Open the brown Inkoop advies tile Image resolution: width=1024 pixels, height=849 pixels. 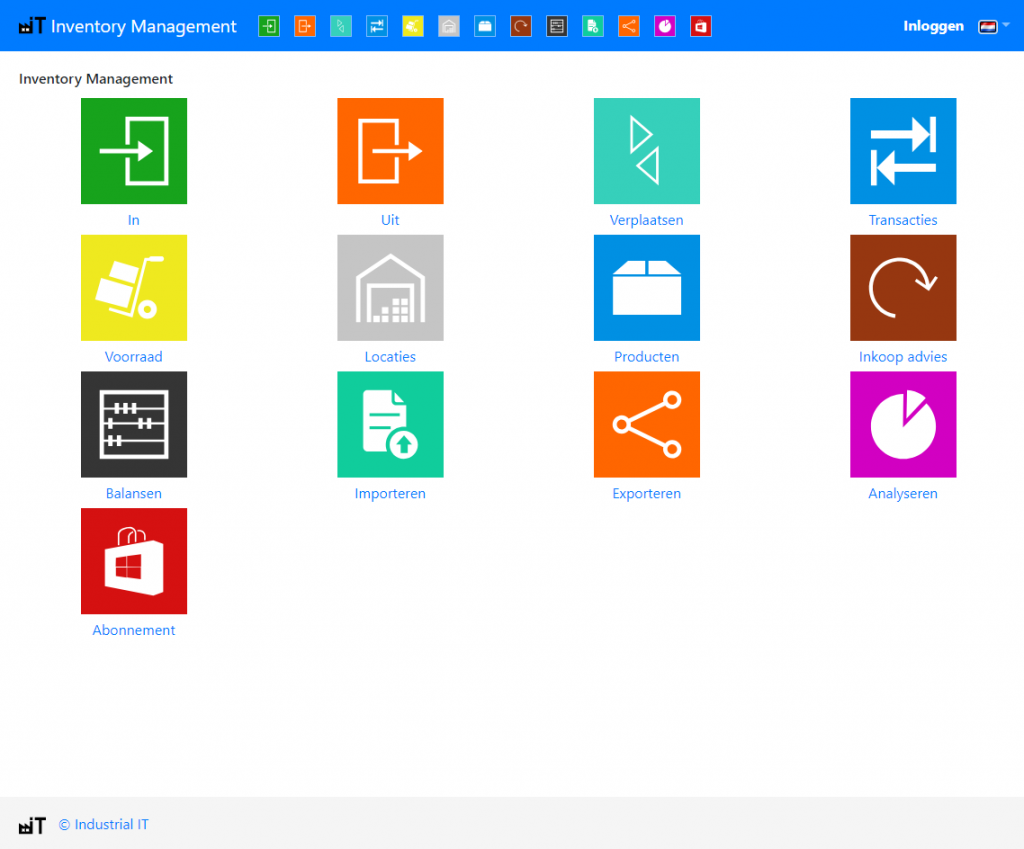point(903,287)
